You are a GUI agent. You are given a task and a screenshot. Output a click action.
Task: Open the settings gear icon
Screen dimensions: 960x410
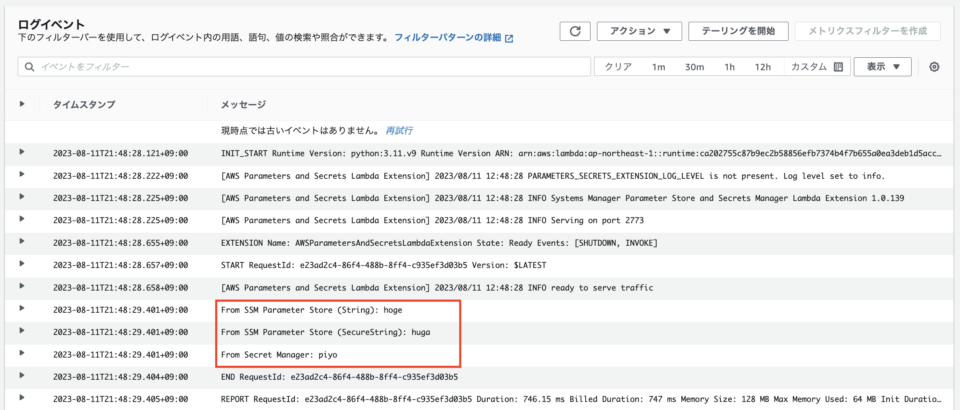pyautogui.click(x=934, y=67)
